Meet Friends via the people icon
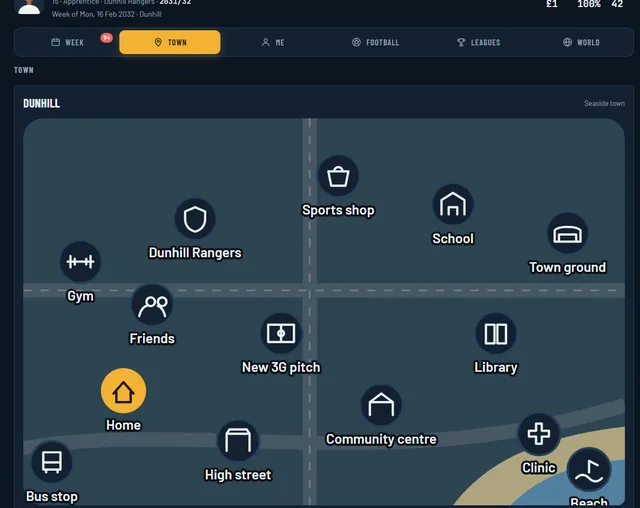640x508 pixels. [152, 305]
